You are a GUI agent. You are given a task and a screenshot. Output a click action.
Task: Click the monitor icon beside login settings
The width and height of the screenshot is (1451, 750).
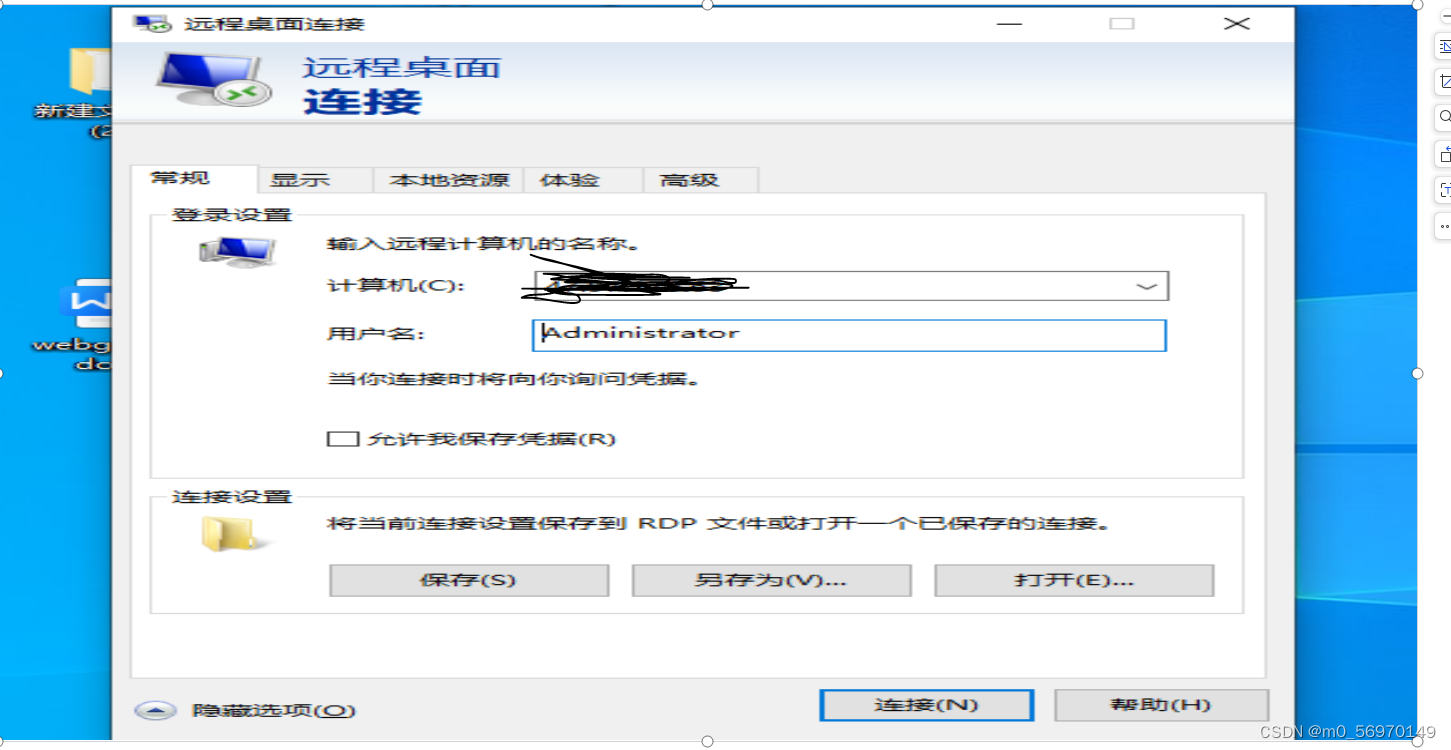click(237, 251)
